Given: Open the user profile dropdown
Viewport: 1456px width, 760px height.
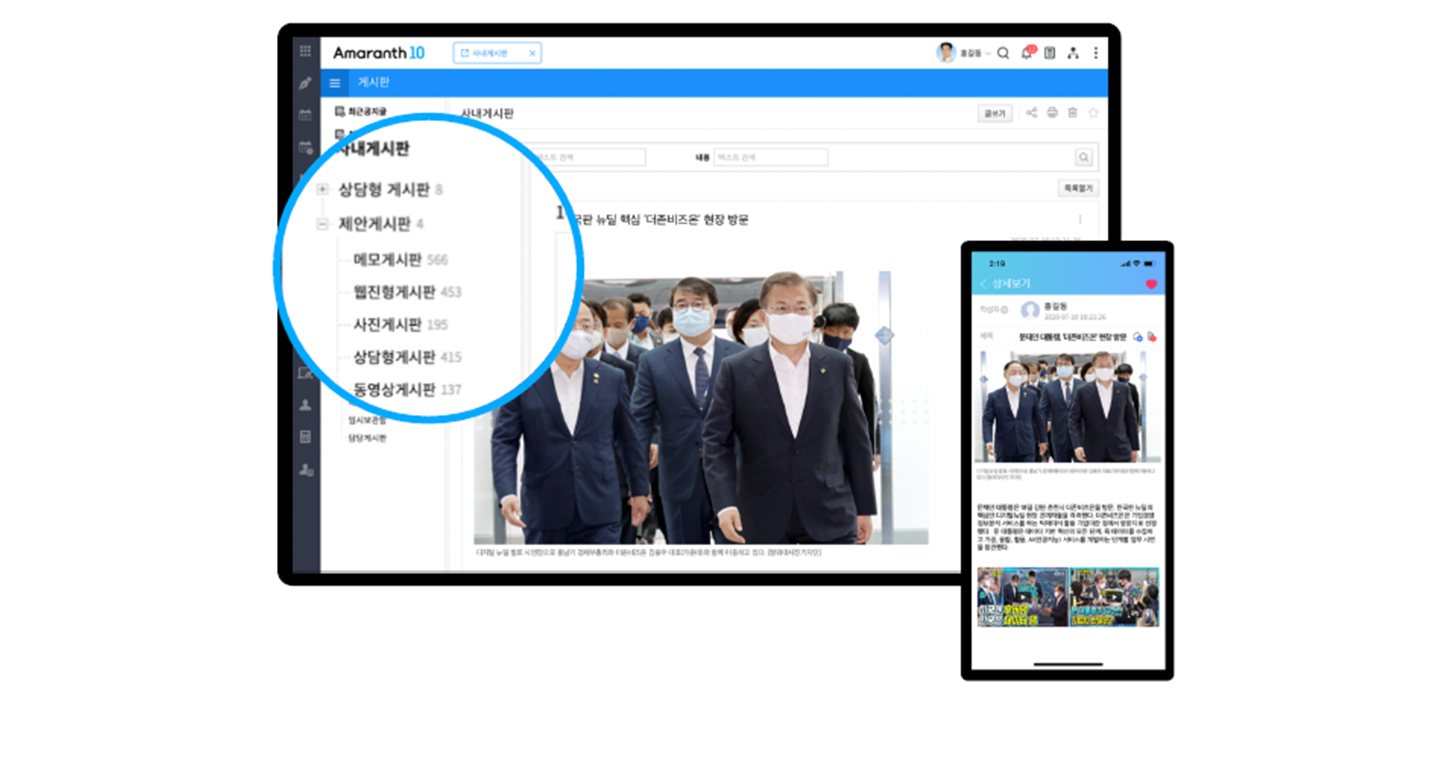Looking at the screenshot, I should (964, 53).
